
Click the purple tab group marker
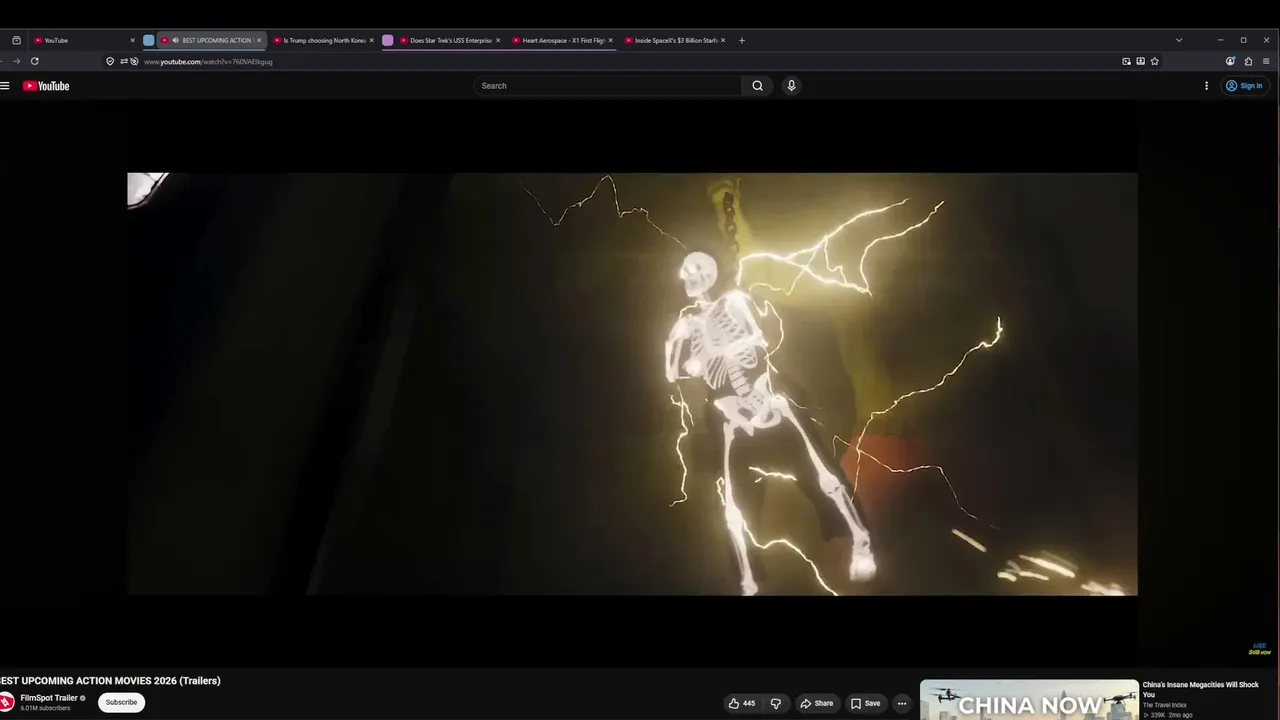point(388,40)
